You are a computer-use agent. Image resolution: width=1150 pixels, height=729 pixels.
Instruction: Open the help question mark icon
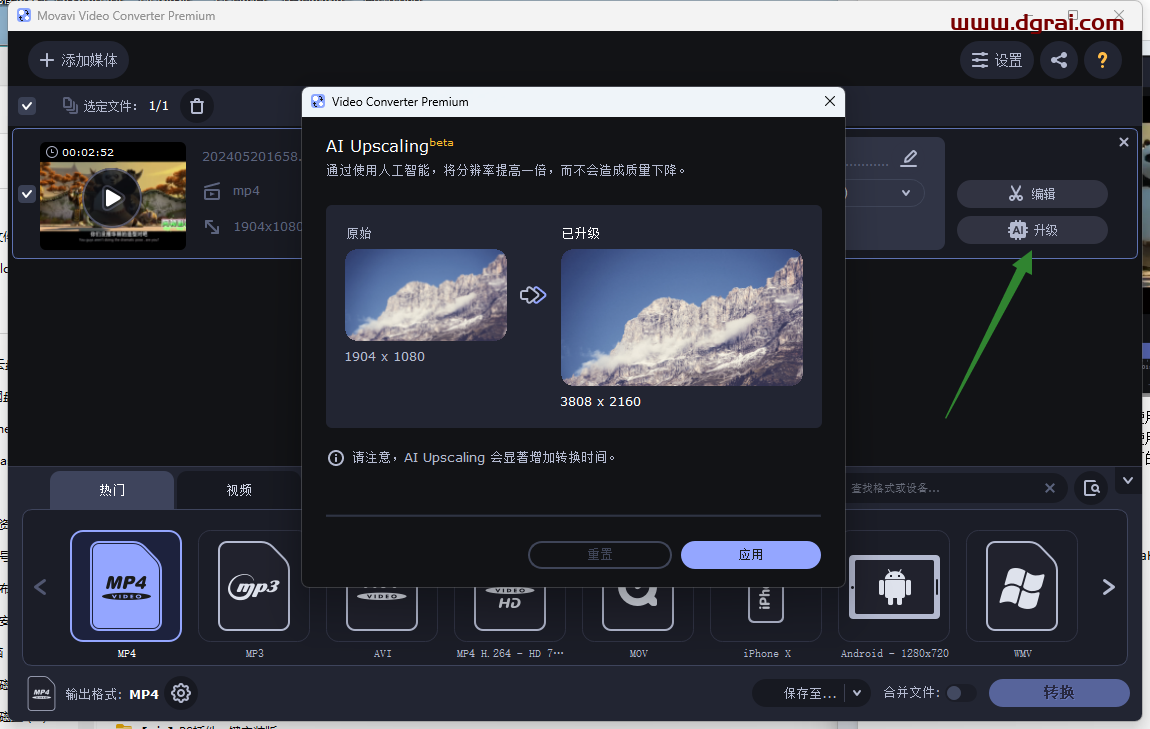(1102, 60)
